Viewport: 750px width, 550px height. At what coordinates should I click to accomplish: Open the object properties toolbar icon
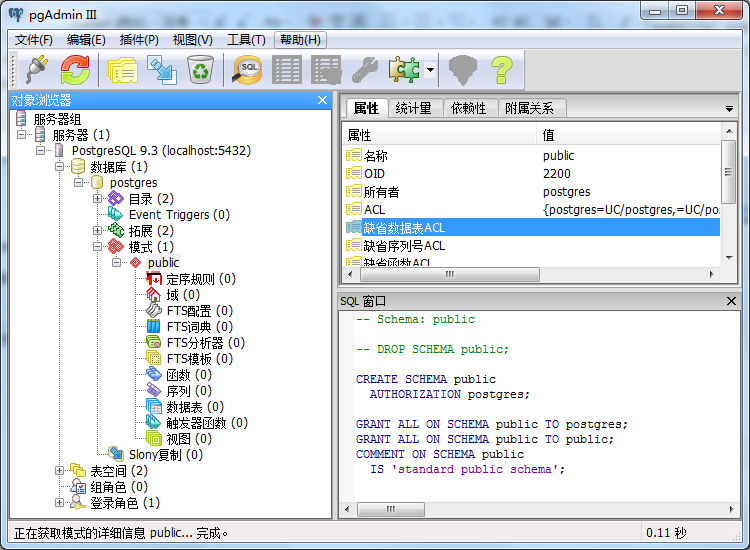pos(123,70)
